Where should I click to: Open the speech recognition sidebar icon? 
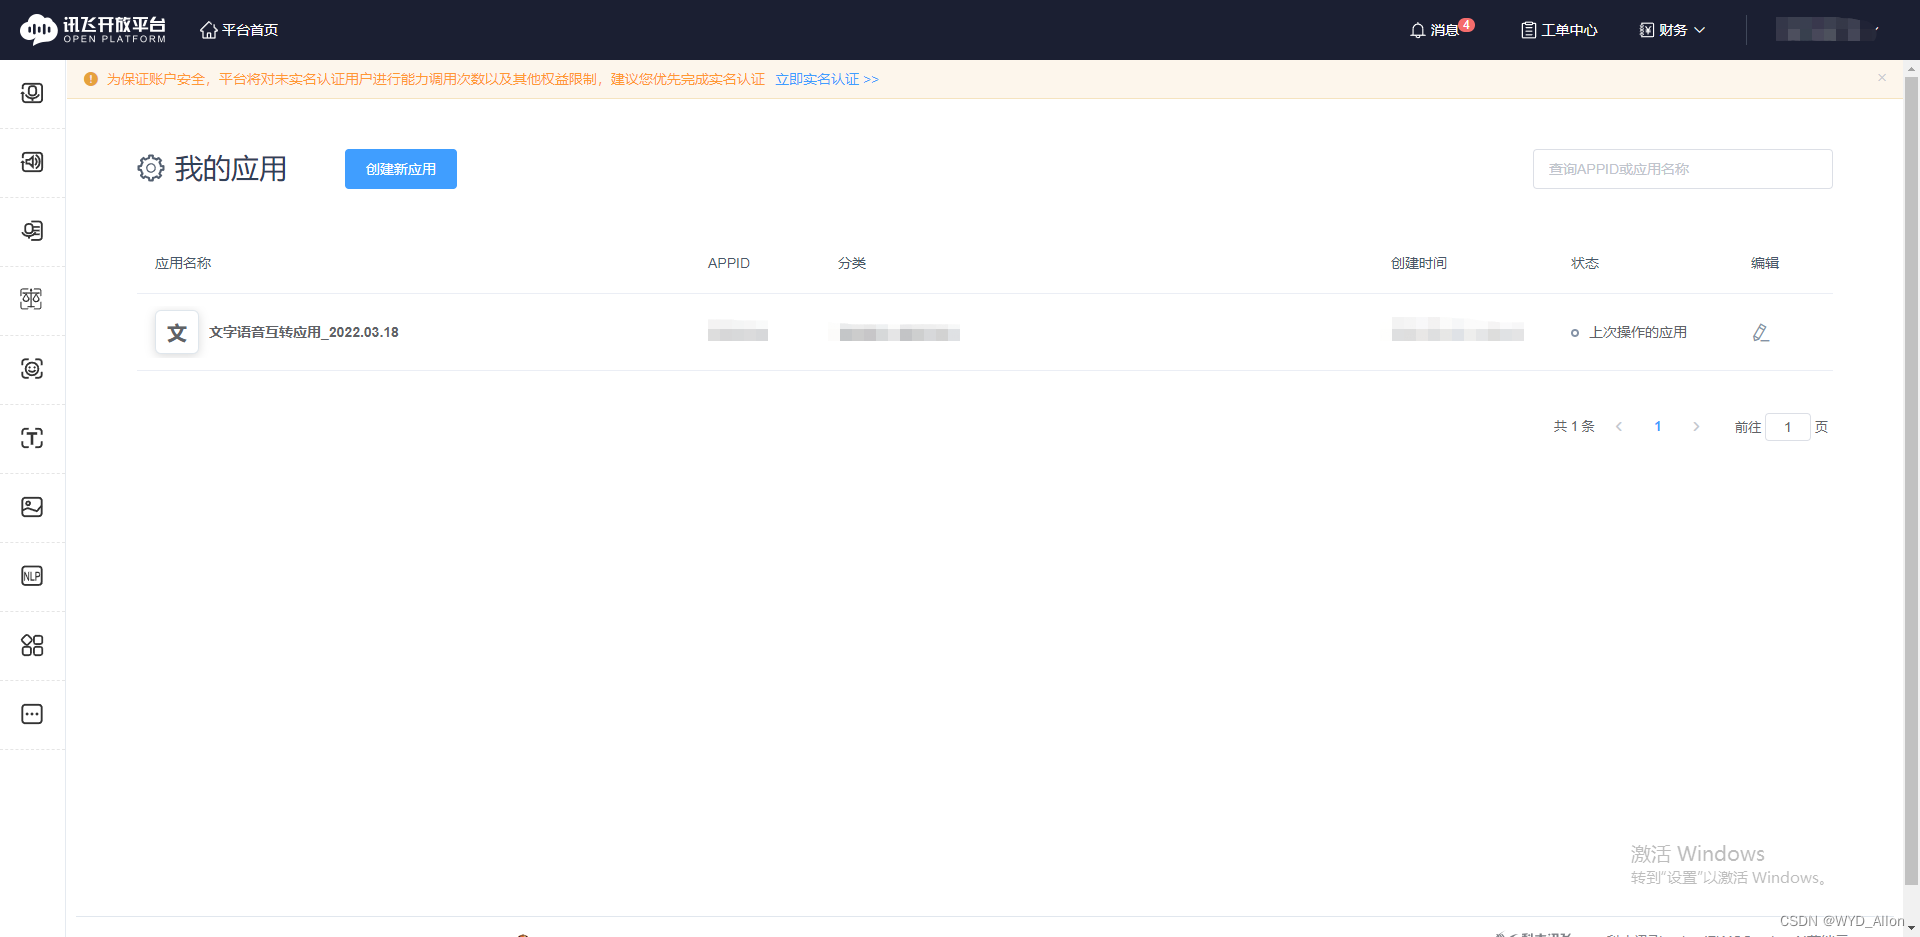click(32, 93)
